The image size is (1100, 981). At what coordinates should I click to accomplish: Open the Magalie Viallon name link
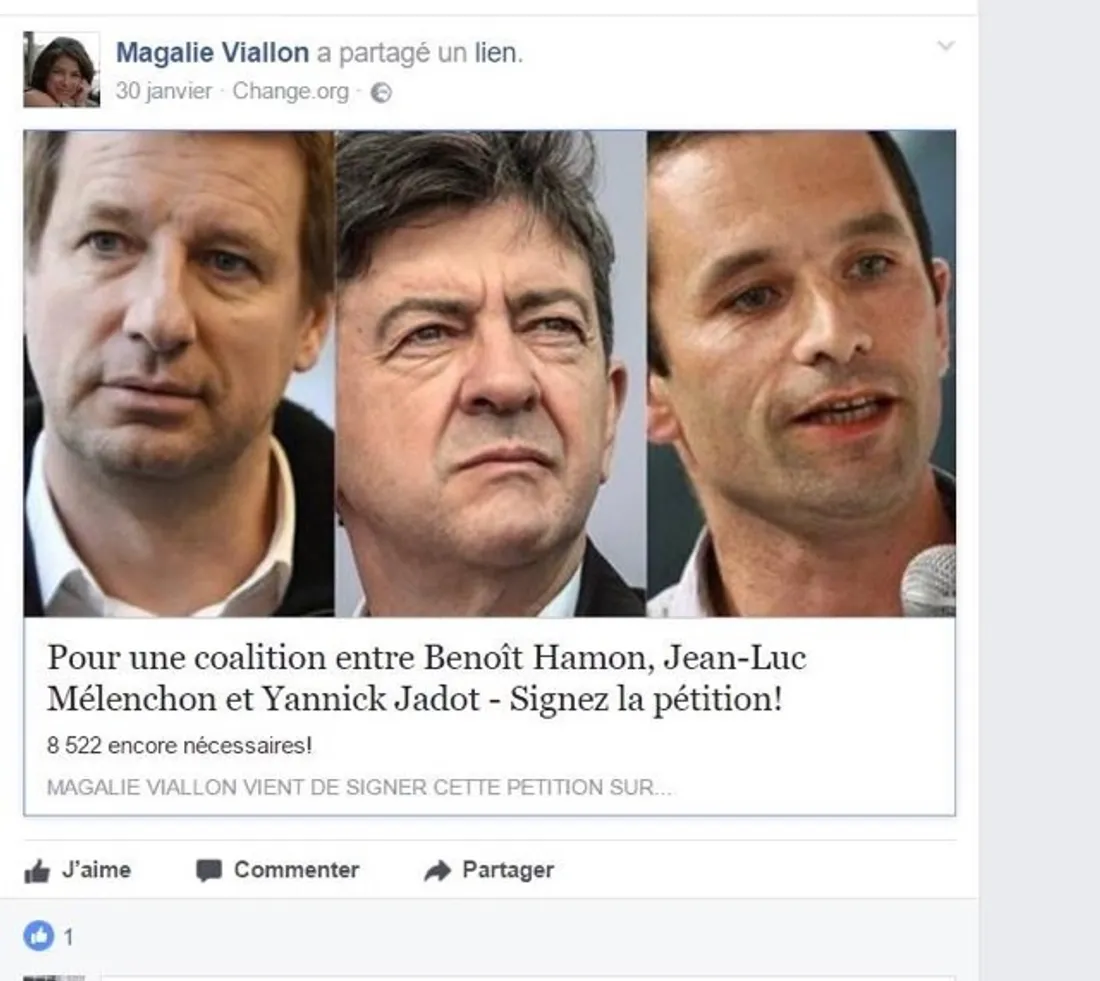(x=212, y=53)
